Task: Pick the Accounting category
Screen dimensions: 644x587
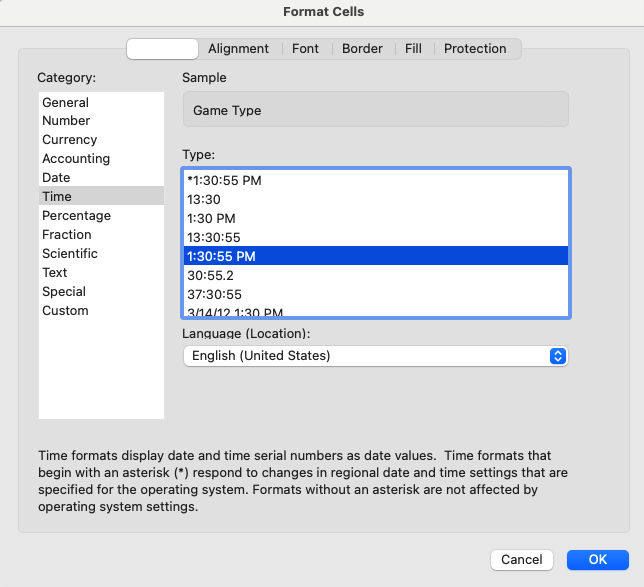Action: click(76, 159)
